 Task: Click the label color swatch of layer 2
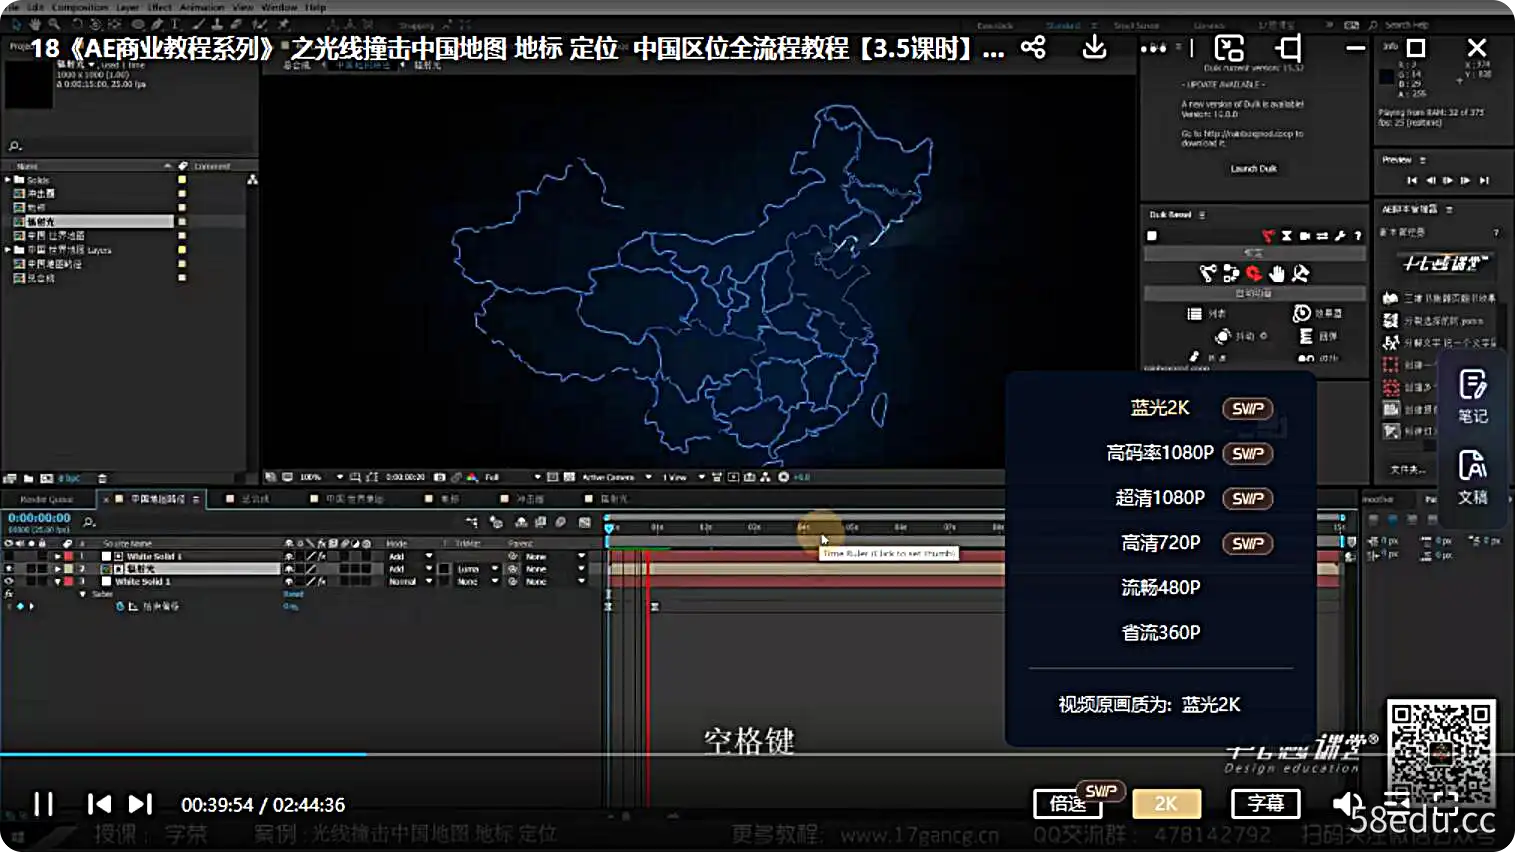pos(68,568)
